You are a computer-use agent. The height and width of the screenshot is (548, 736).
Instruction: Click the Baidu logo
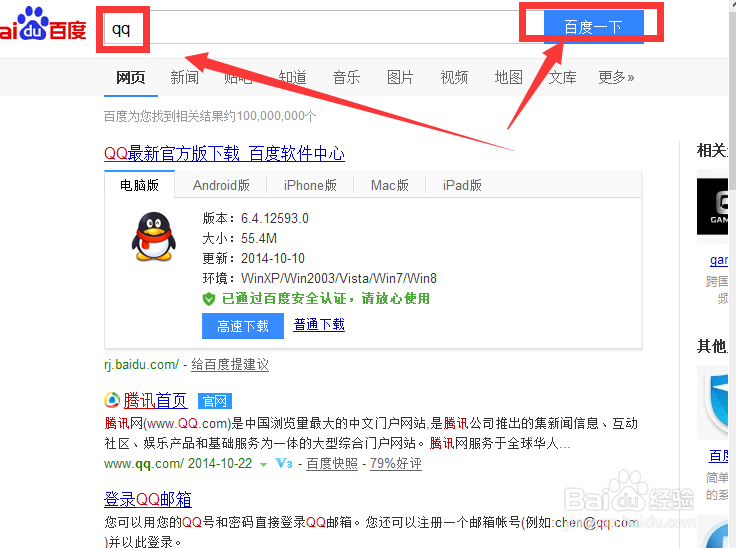click(43, 24)
